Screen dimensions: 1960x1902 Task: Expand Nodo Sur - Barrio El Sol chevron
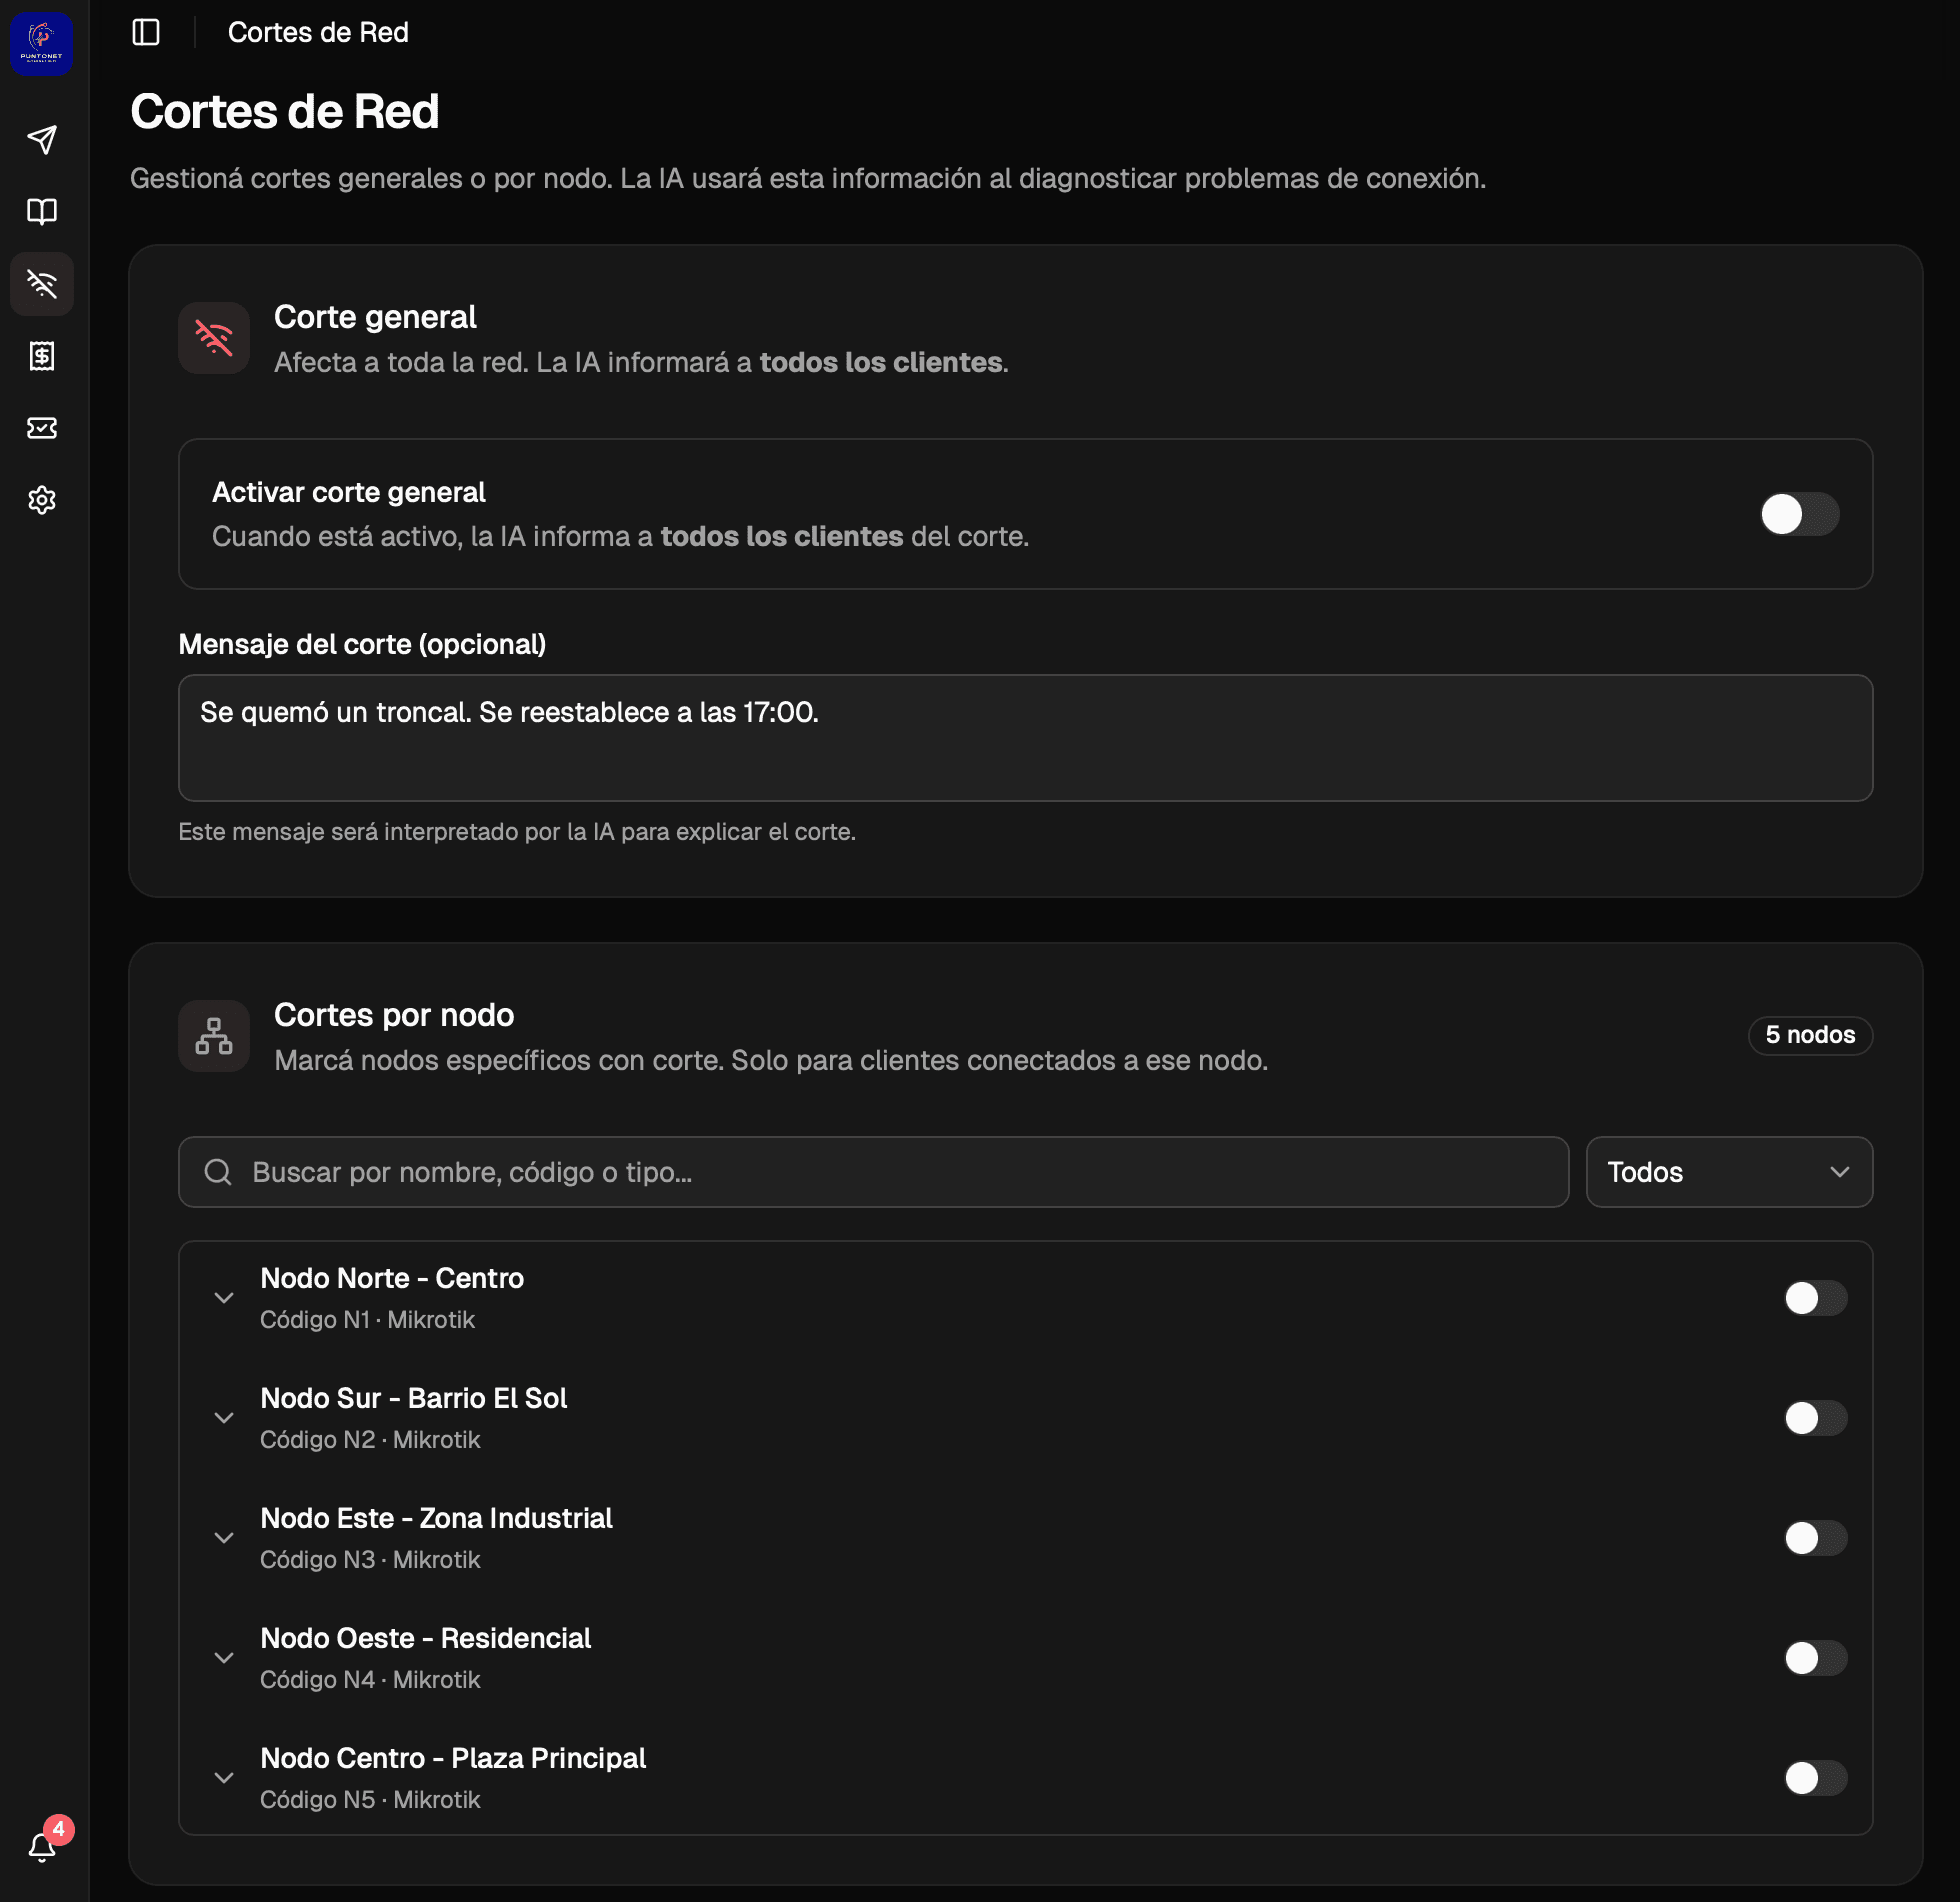coord(224,1418)
